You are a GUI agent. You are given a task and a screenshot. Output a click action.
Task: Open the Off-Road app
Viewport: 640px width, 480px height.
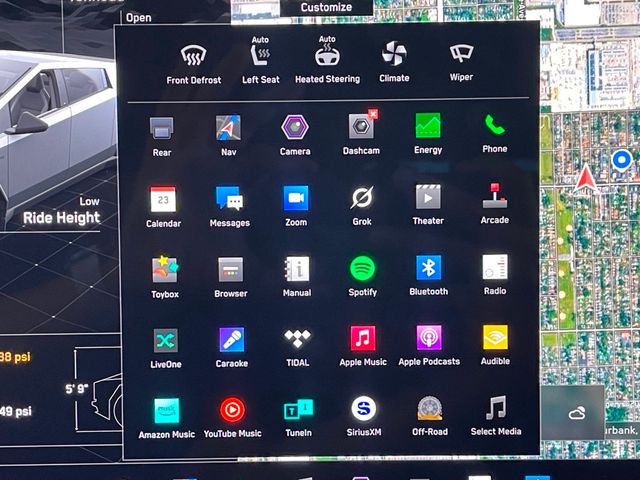[430, 416]
